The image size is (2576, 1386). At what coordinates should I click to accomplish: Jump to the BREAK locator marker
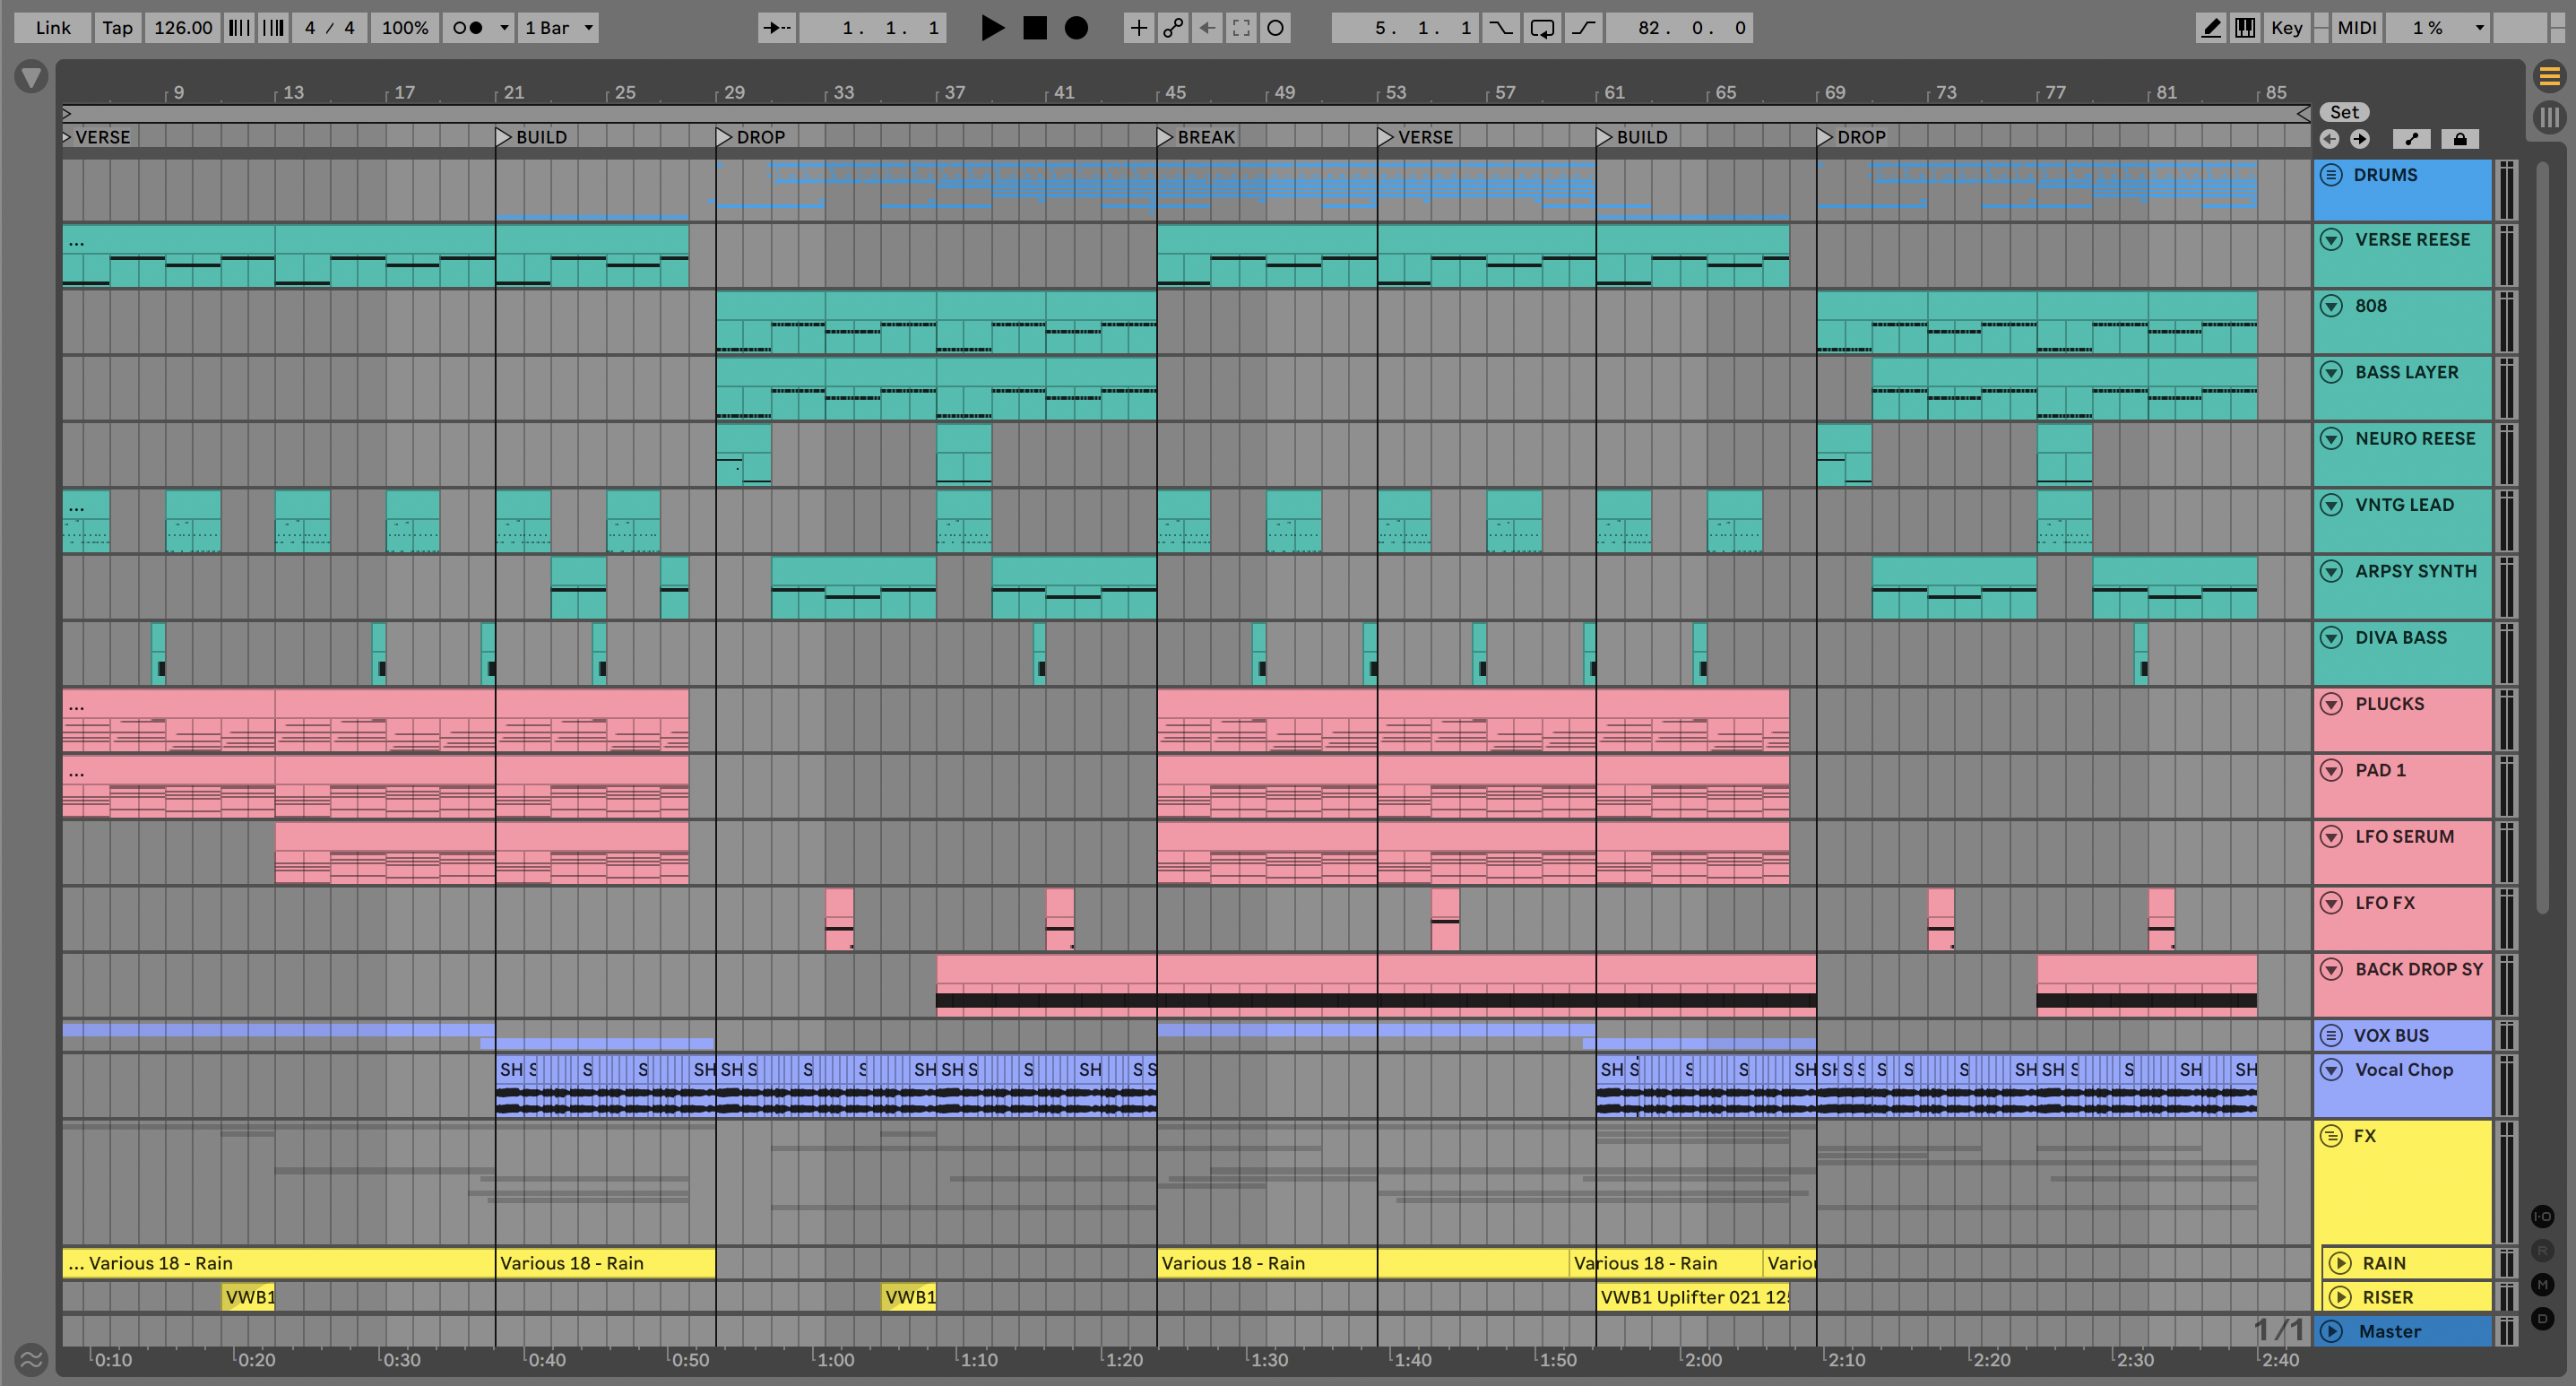click(1165, 137)
